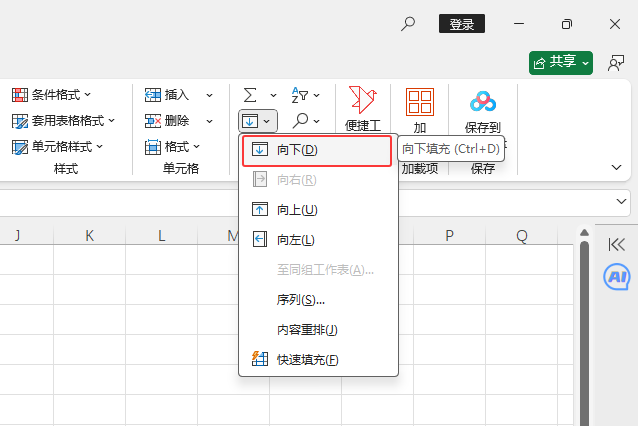Choose 向左(L) fill left menu item
The height and width of the screenshot is (426, 638).
coord(318,240)
